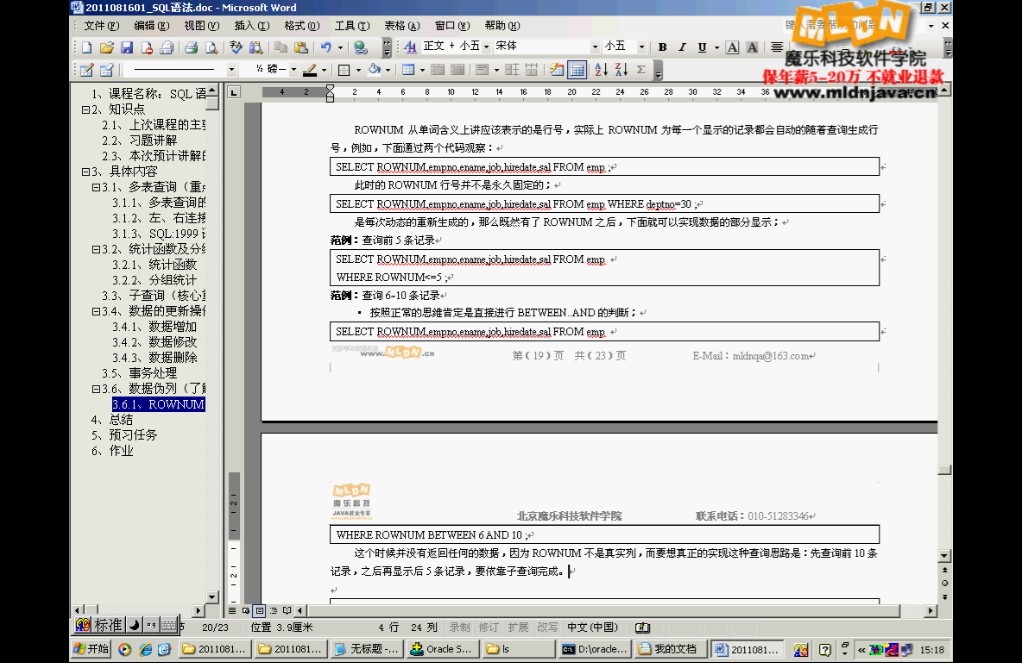Go to 3.2.2、分组统计 in document map
Viewport: 1022px width, 663px height.
click(154, 280)
